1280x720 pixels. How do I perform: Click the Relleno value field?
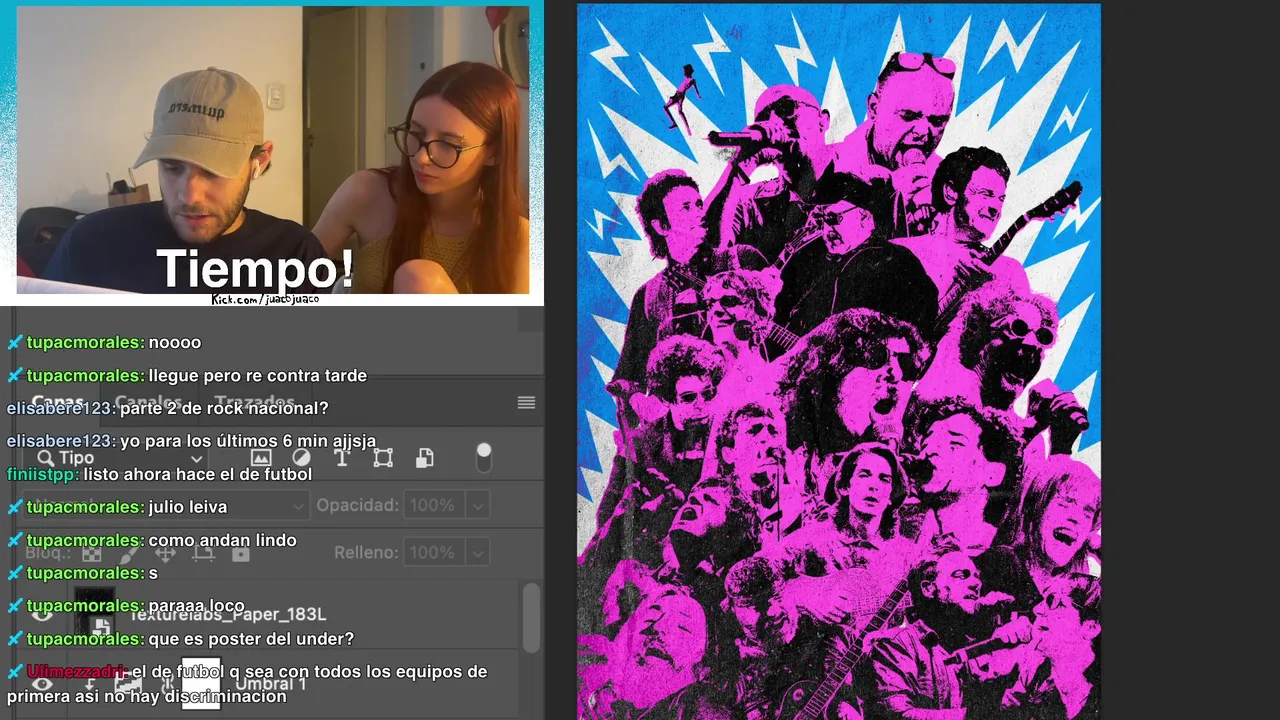[435, 552]
